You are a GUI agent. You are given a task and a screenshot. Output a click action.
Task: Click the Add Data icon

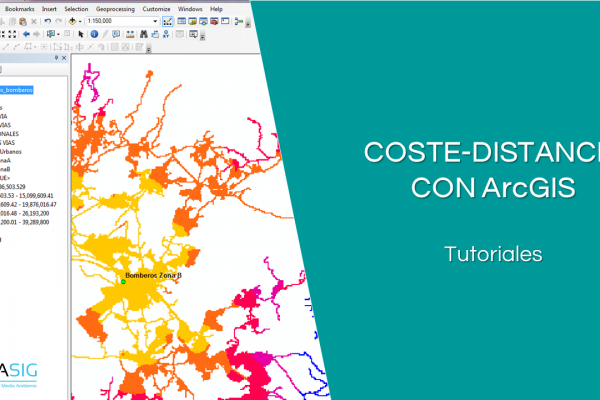73,21
